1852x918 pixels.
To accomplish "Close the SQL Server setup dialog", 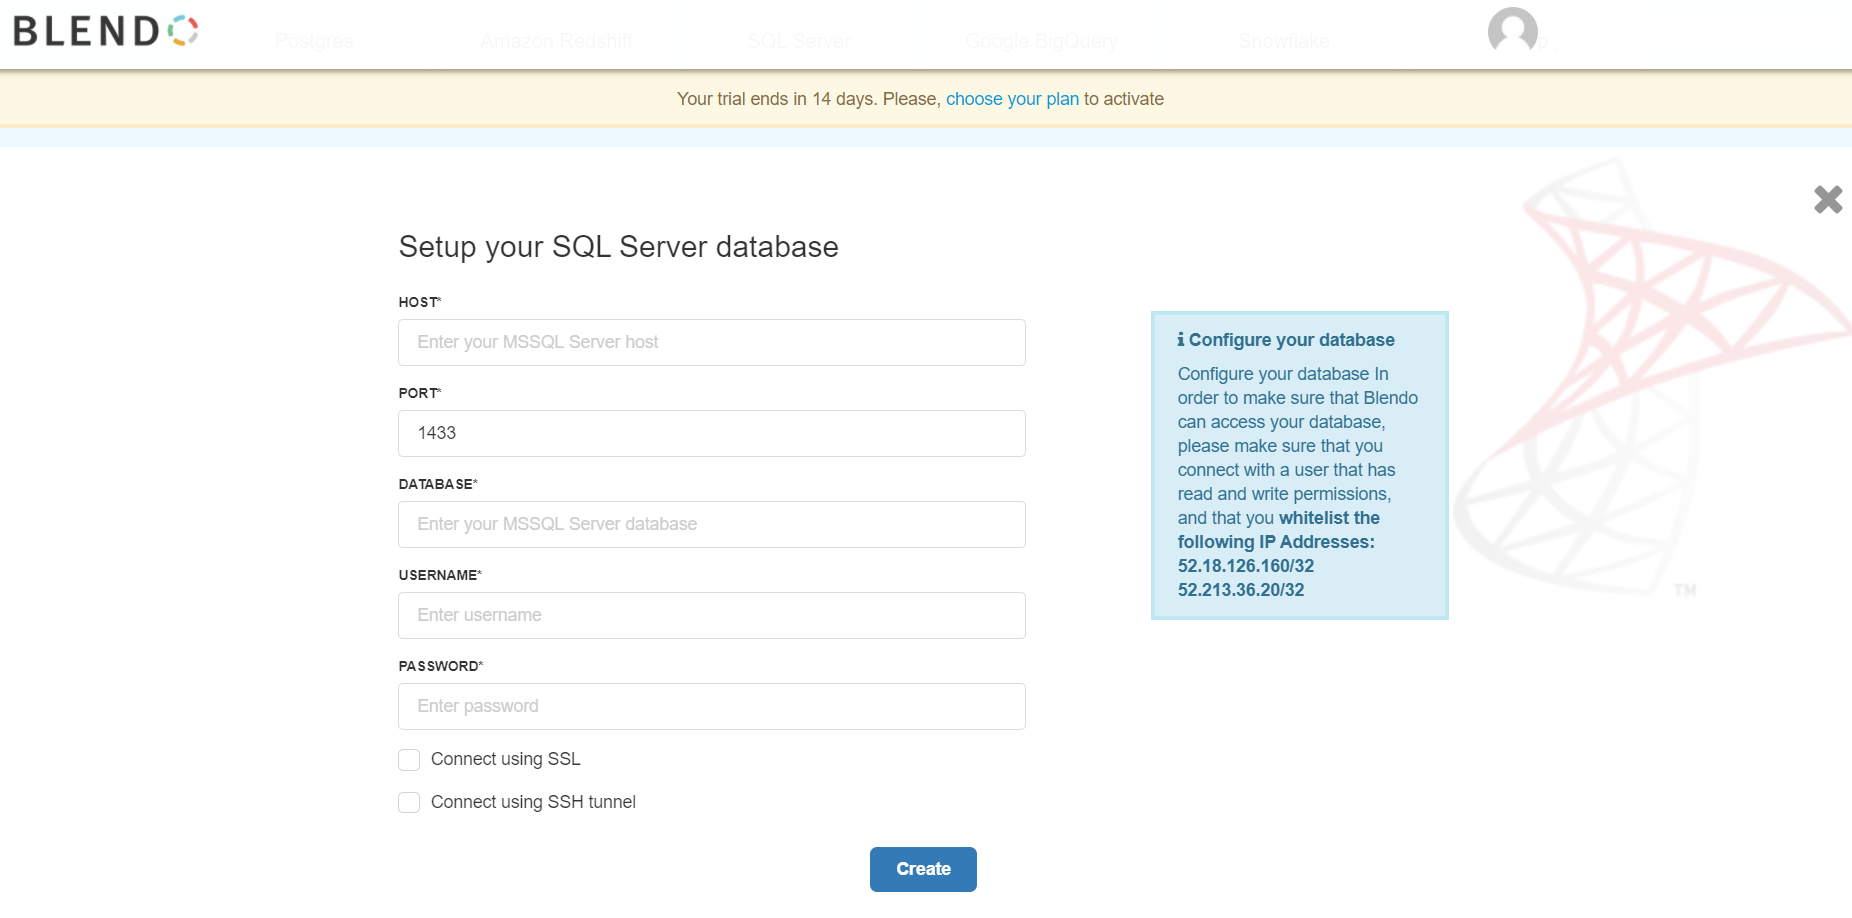I will click(x=1828, y=200).
